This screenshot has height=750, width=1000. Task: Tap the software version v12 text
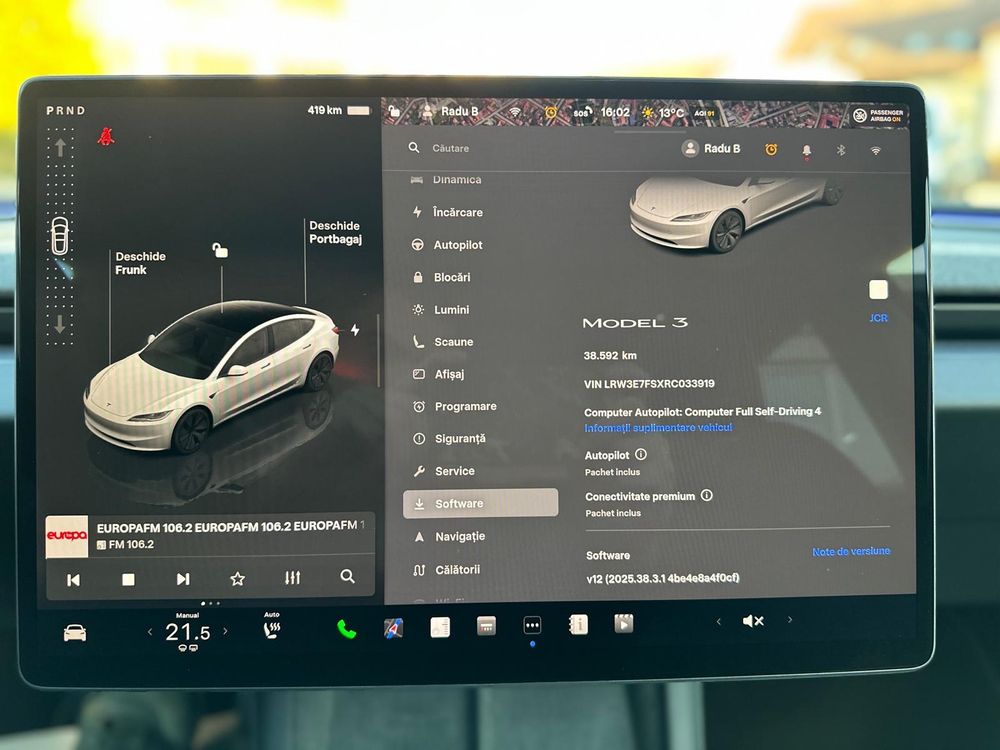663,578
